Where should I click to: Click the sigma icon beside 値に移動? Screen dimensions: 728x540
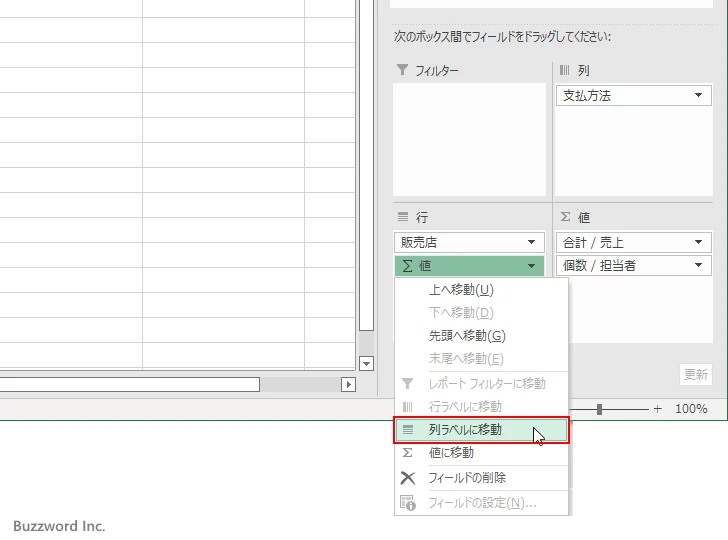(408, 453)
